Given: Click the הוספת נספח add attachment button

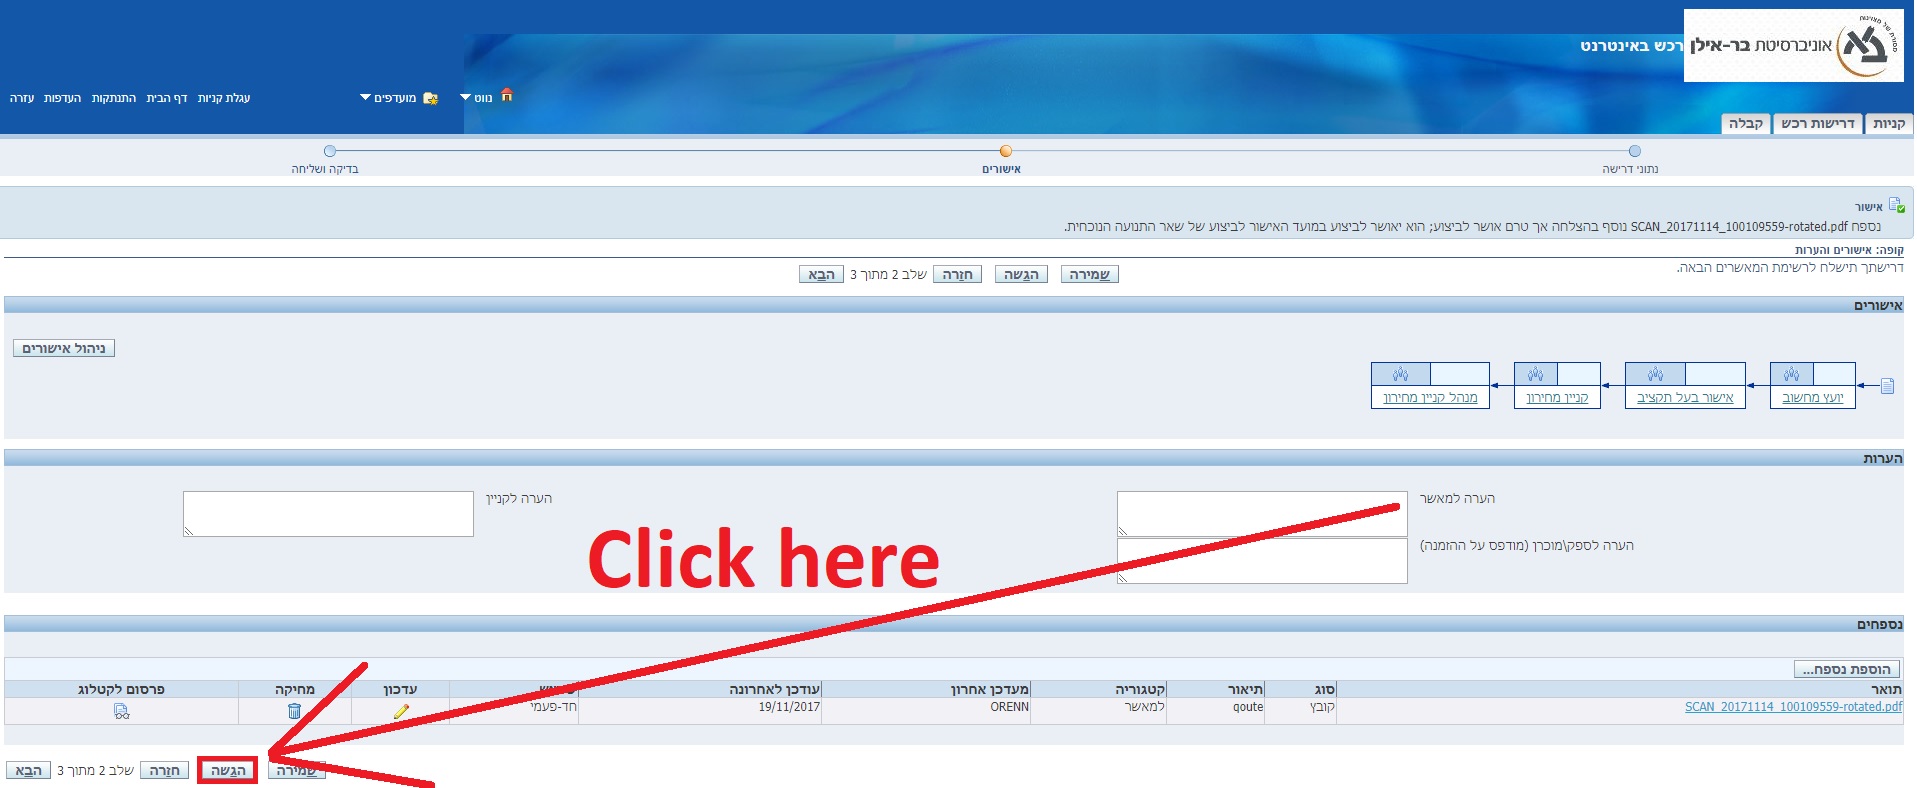Looking at the screenshot, I should pos(1846,669).
